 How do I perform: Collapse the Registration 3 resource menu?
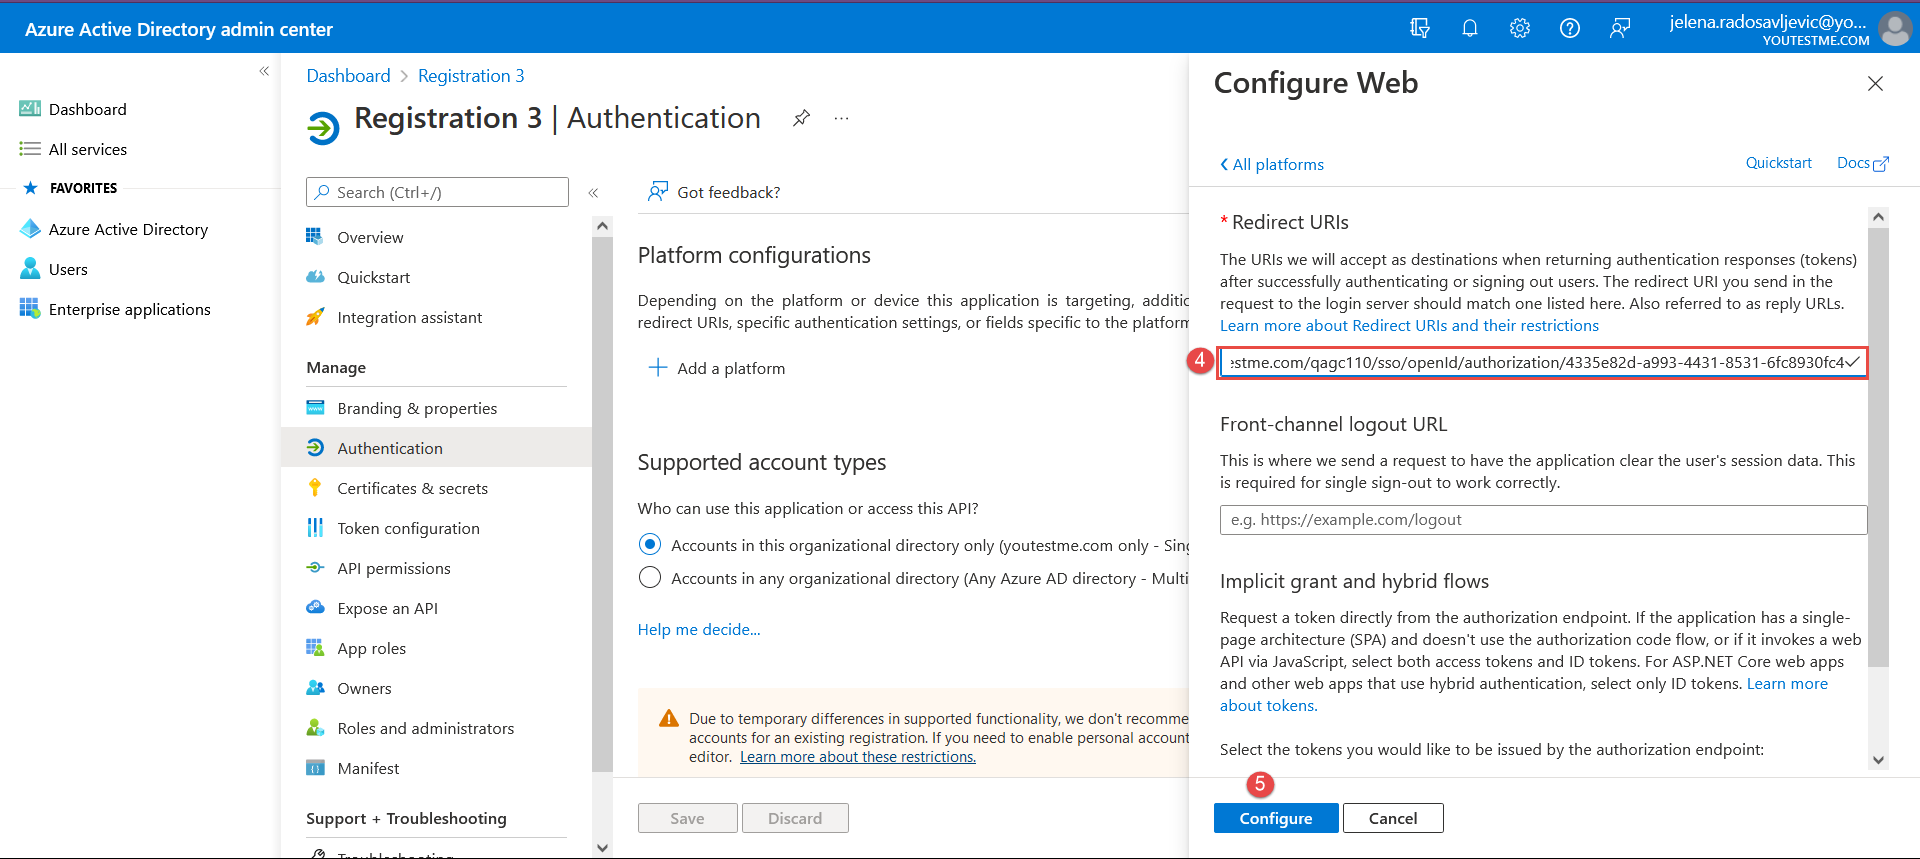point(593,192)
